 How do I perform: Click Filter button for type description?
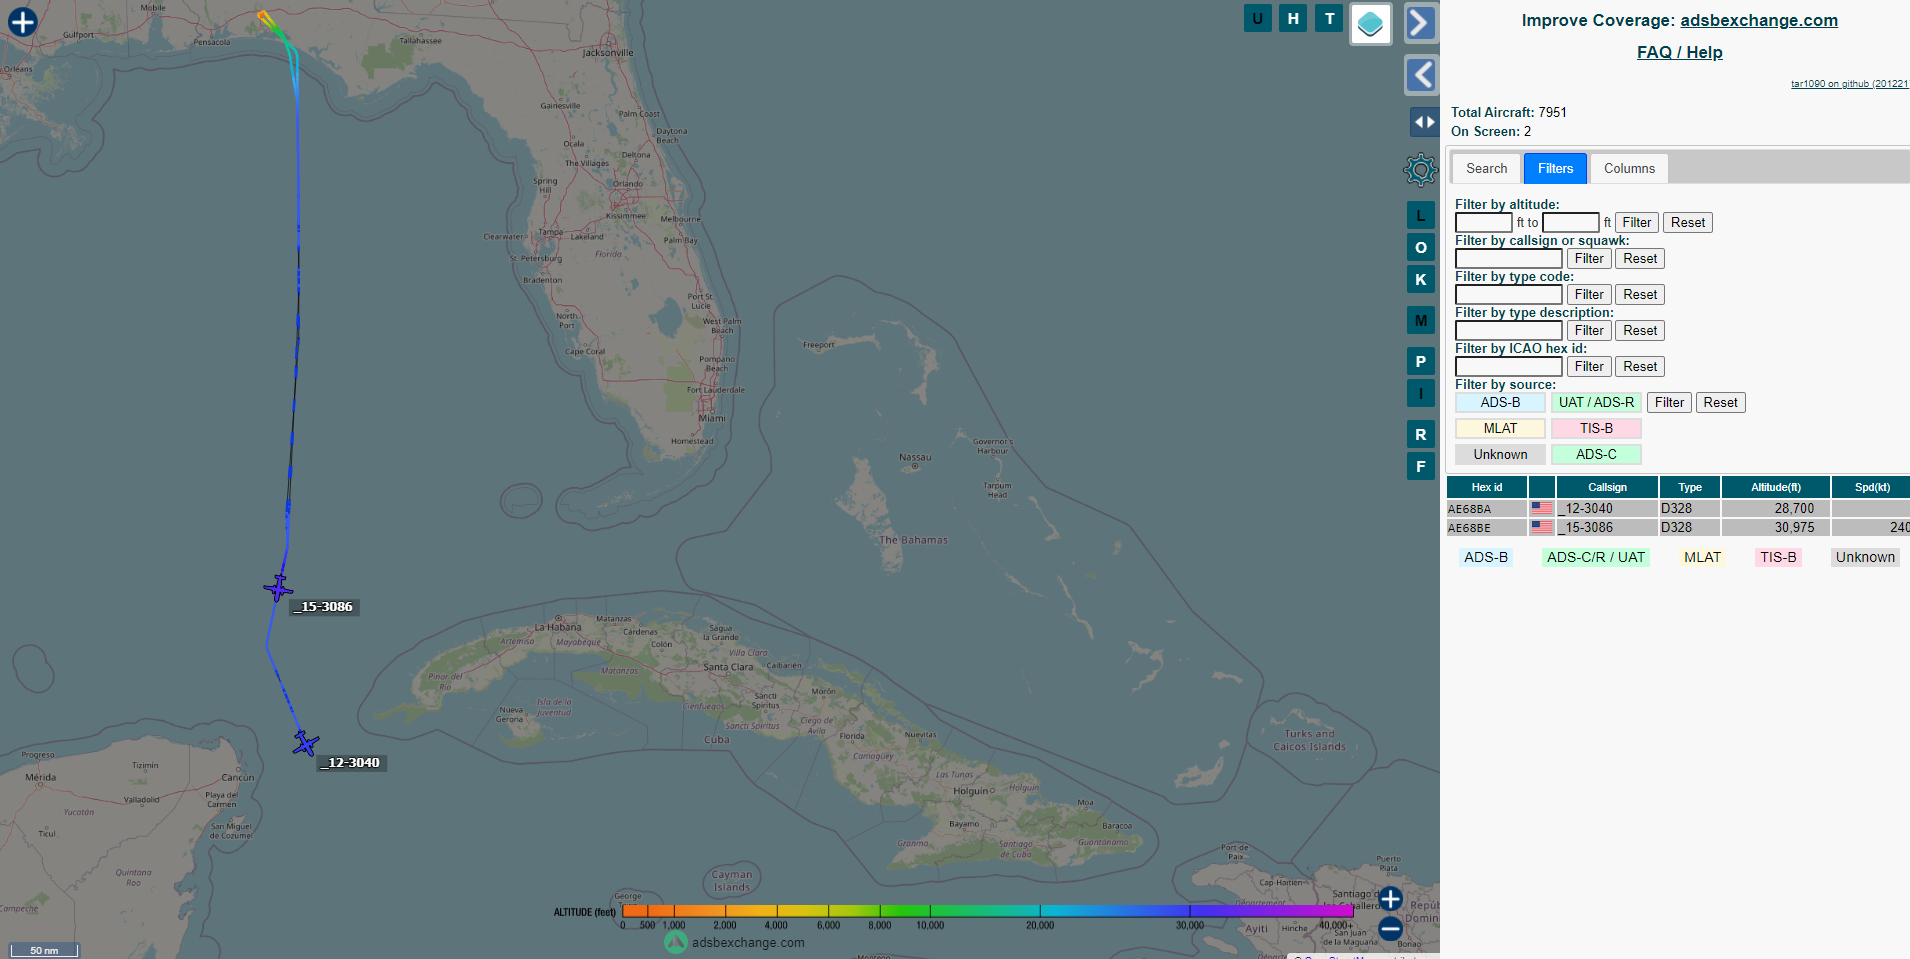(x=1589, y=330)
